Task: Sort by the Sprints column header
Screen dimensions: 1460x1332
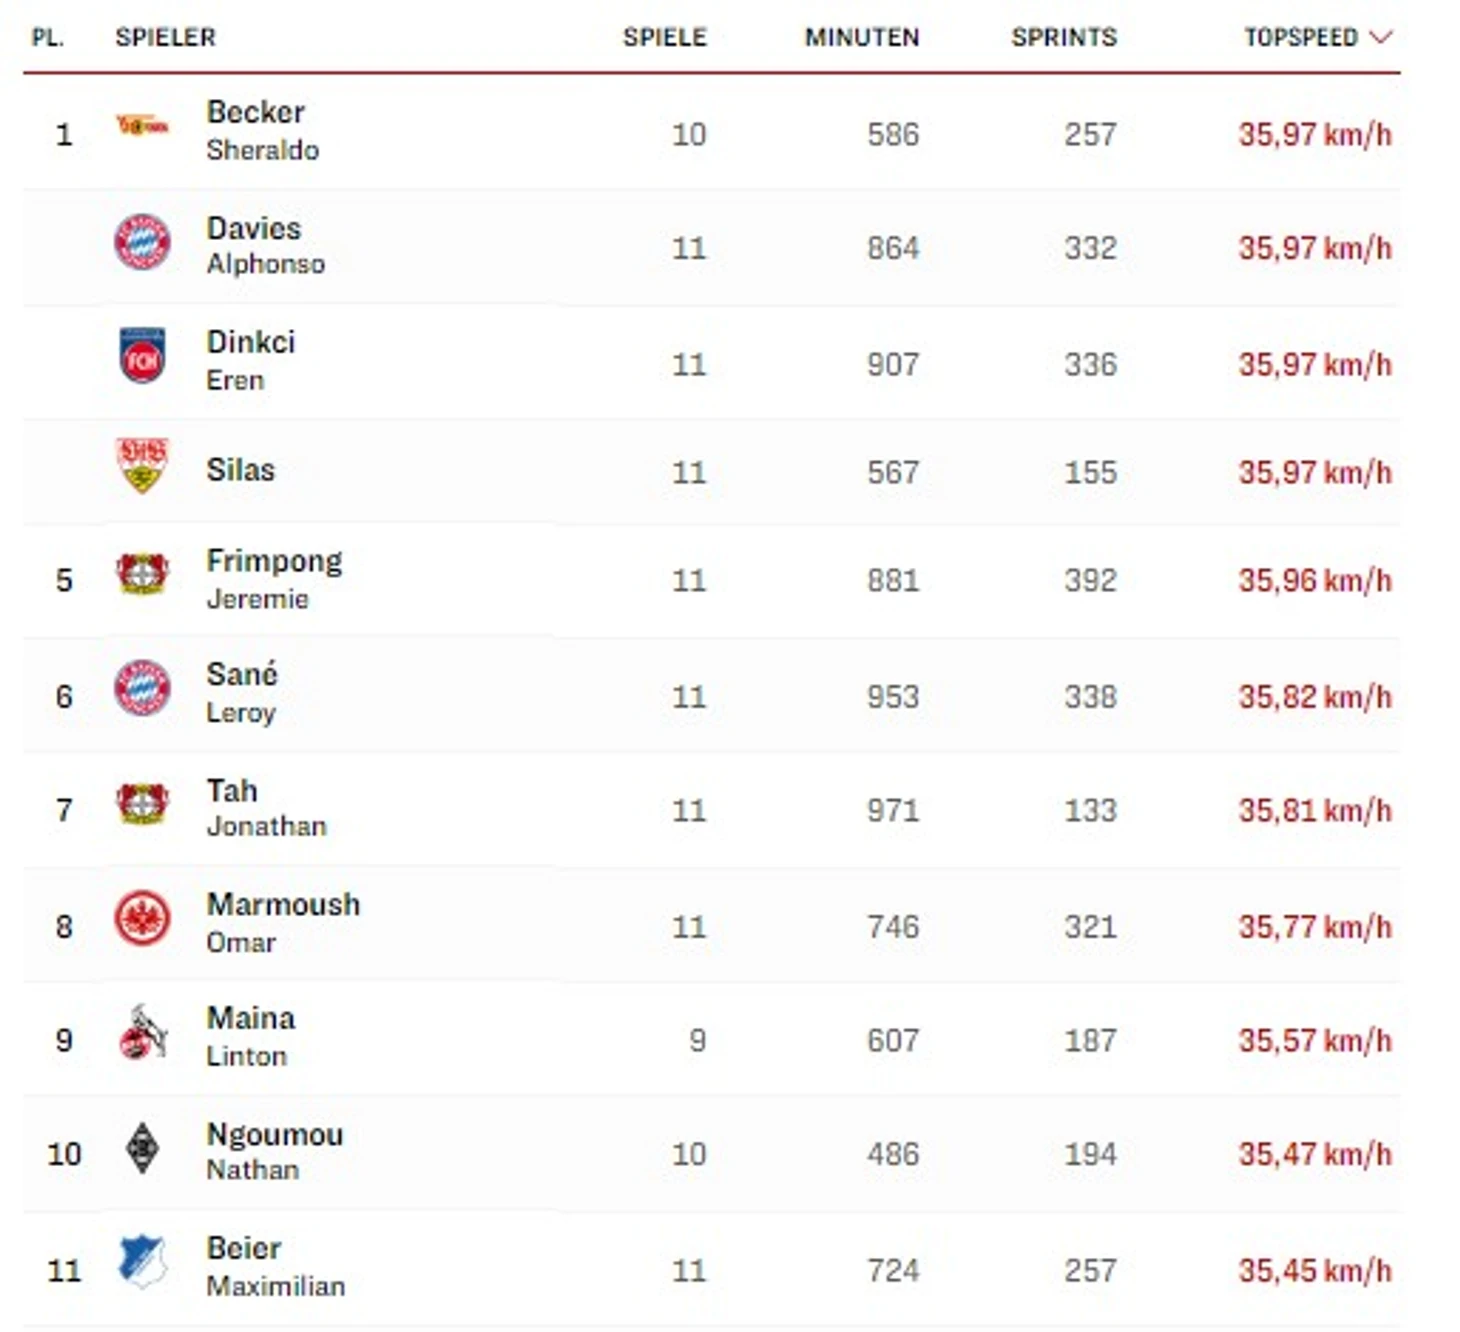Action: [1063, 37]
